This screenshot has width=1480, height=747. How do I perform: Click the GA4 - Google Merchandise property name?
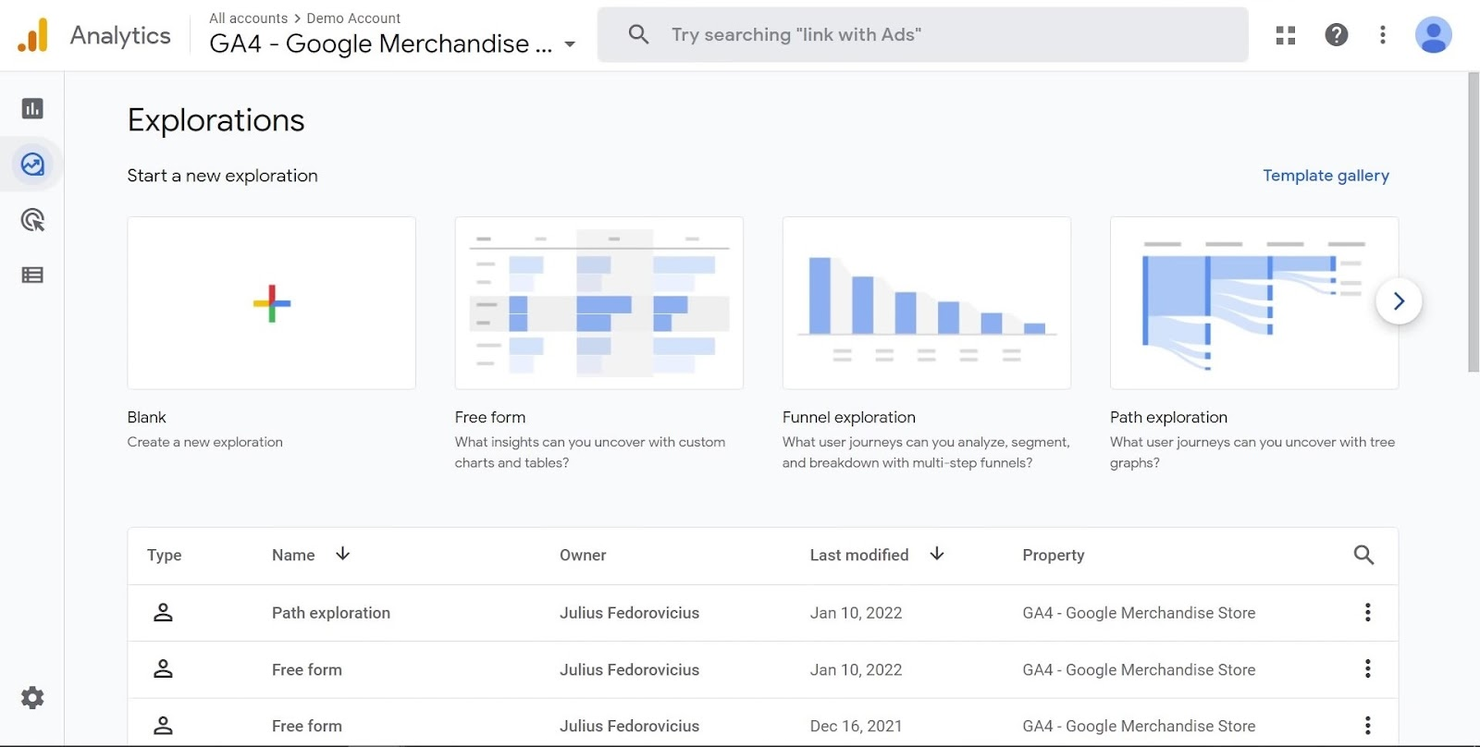click(x=381, y=44)
